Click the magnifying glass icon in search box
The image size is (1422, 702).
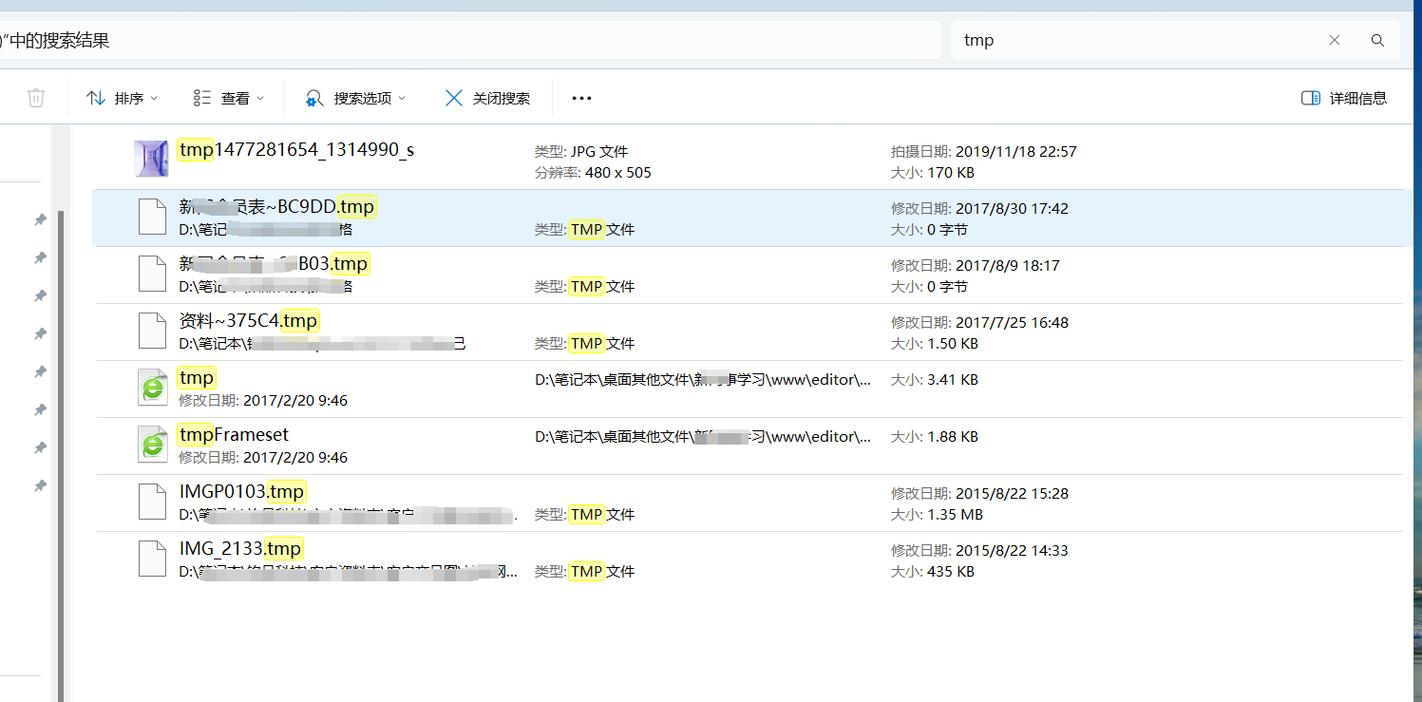tap(1378, 40)
